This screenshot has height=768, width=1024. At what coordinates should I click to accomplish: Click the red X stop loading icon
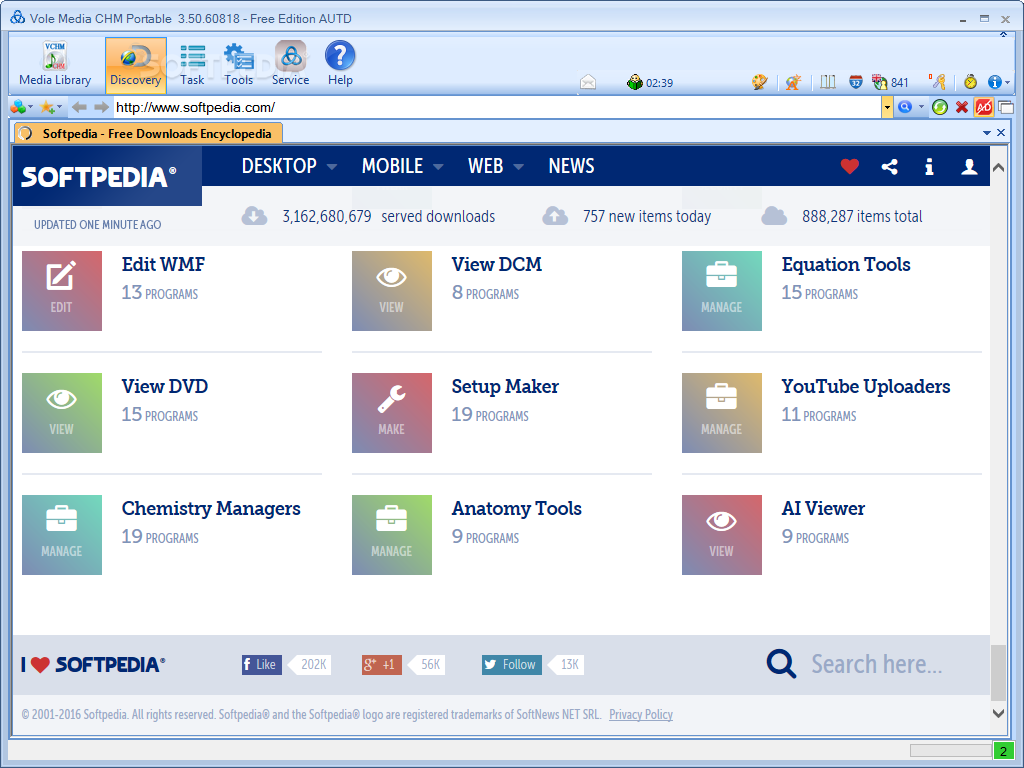[961, 107]
